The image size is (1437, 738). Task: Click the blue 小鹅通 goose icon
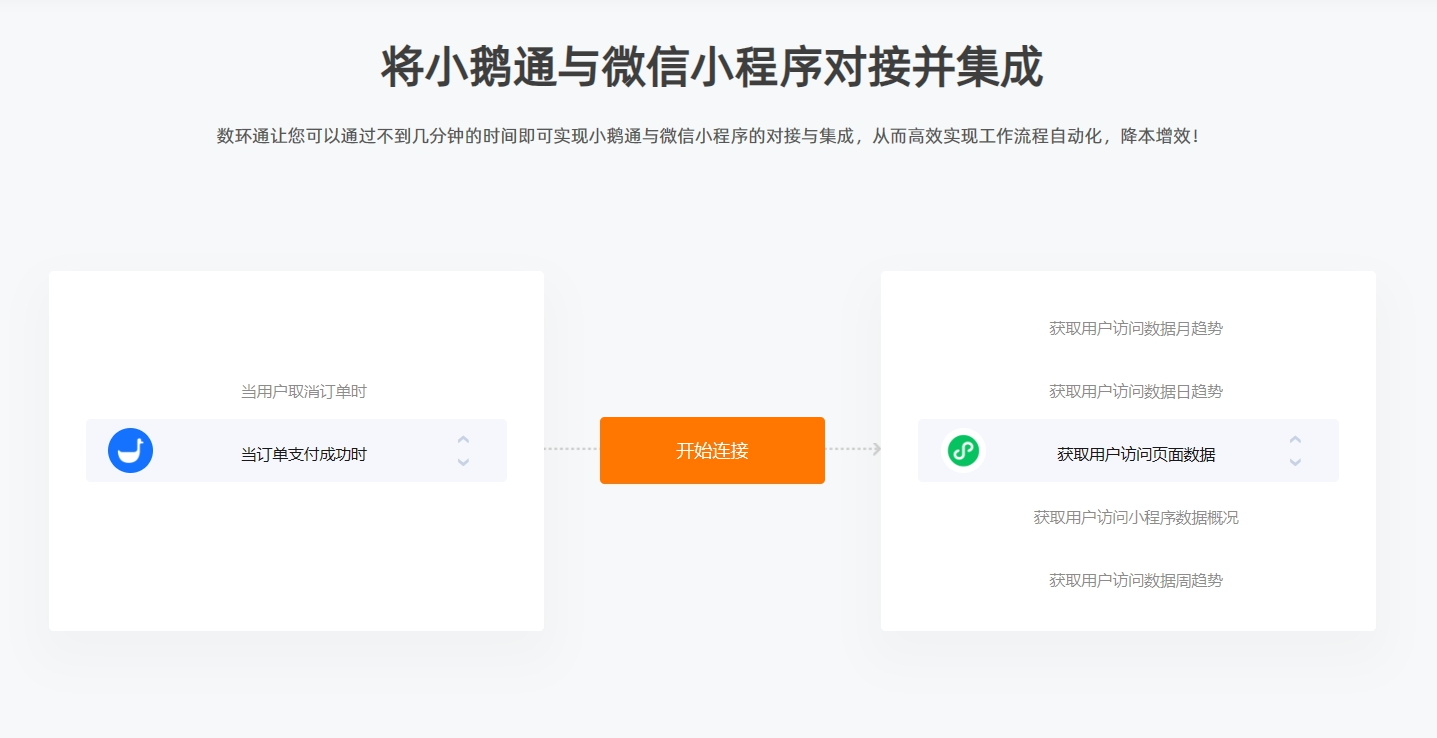click(130, 450)
